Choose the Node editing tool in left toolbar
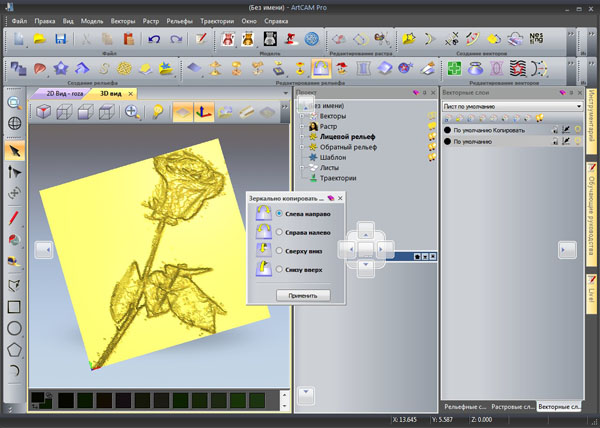Viewport: 600px width, 428px height. click(15, 172)
